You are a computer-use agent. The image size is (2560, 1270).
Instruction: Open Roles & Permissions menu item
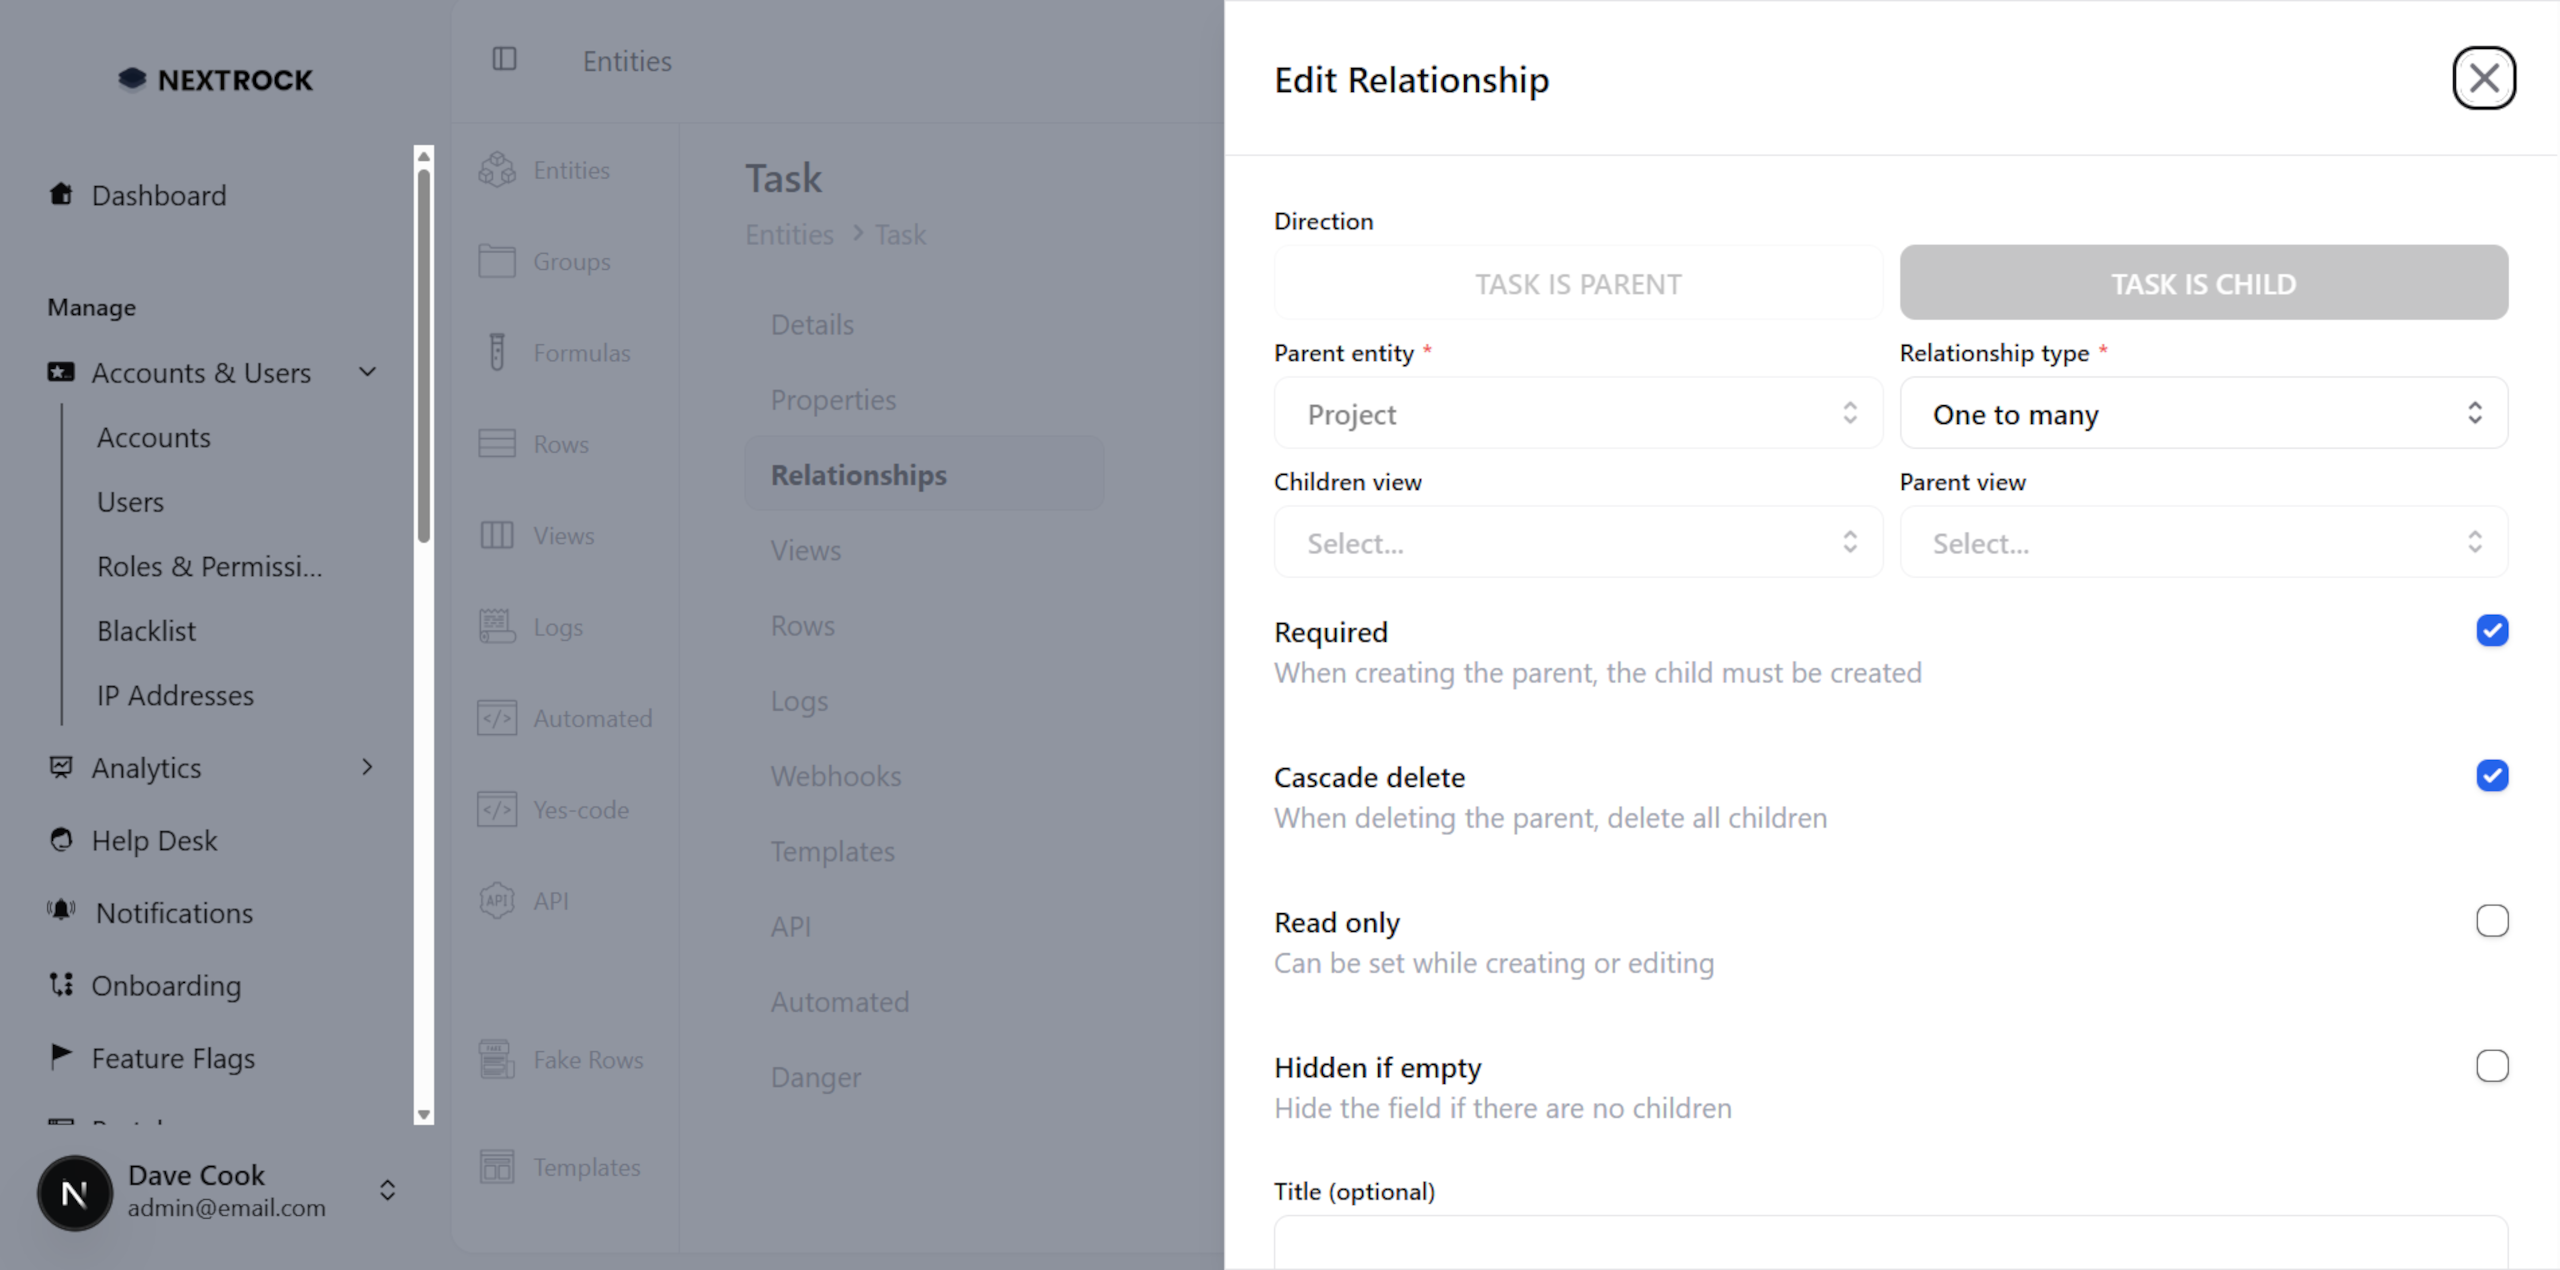pos(209,566)
